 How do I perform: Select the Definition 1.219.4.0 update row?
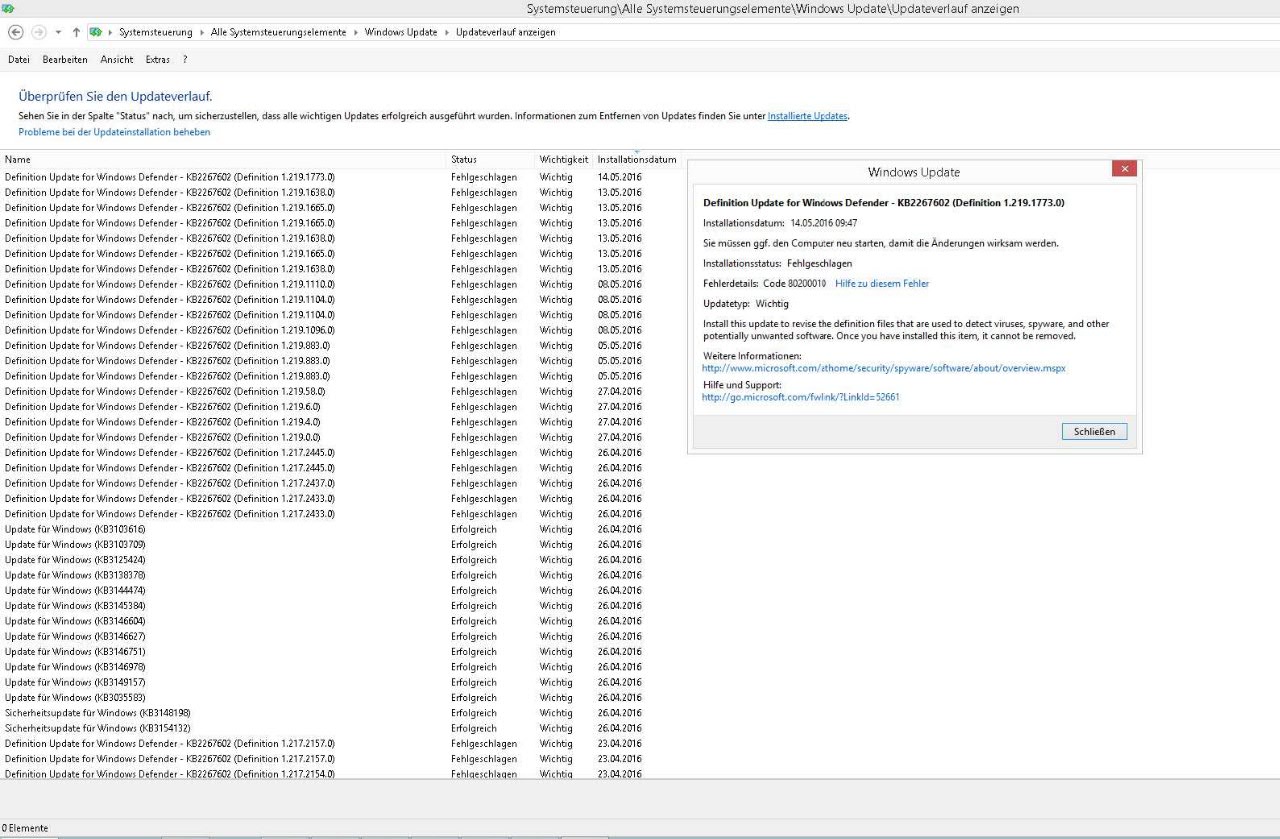click(323, 422)
